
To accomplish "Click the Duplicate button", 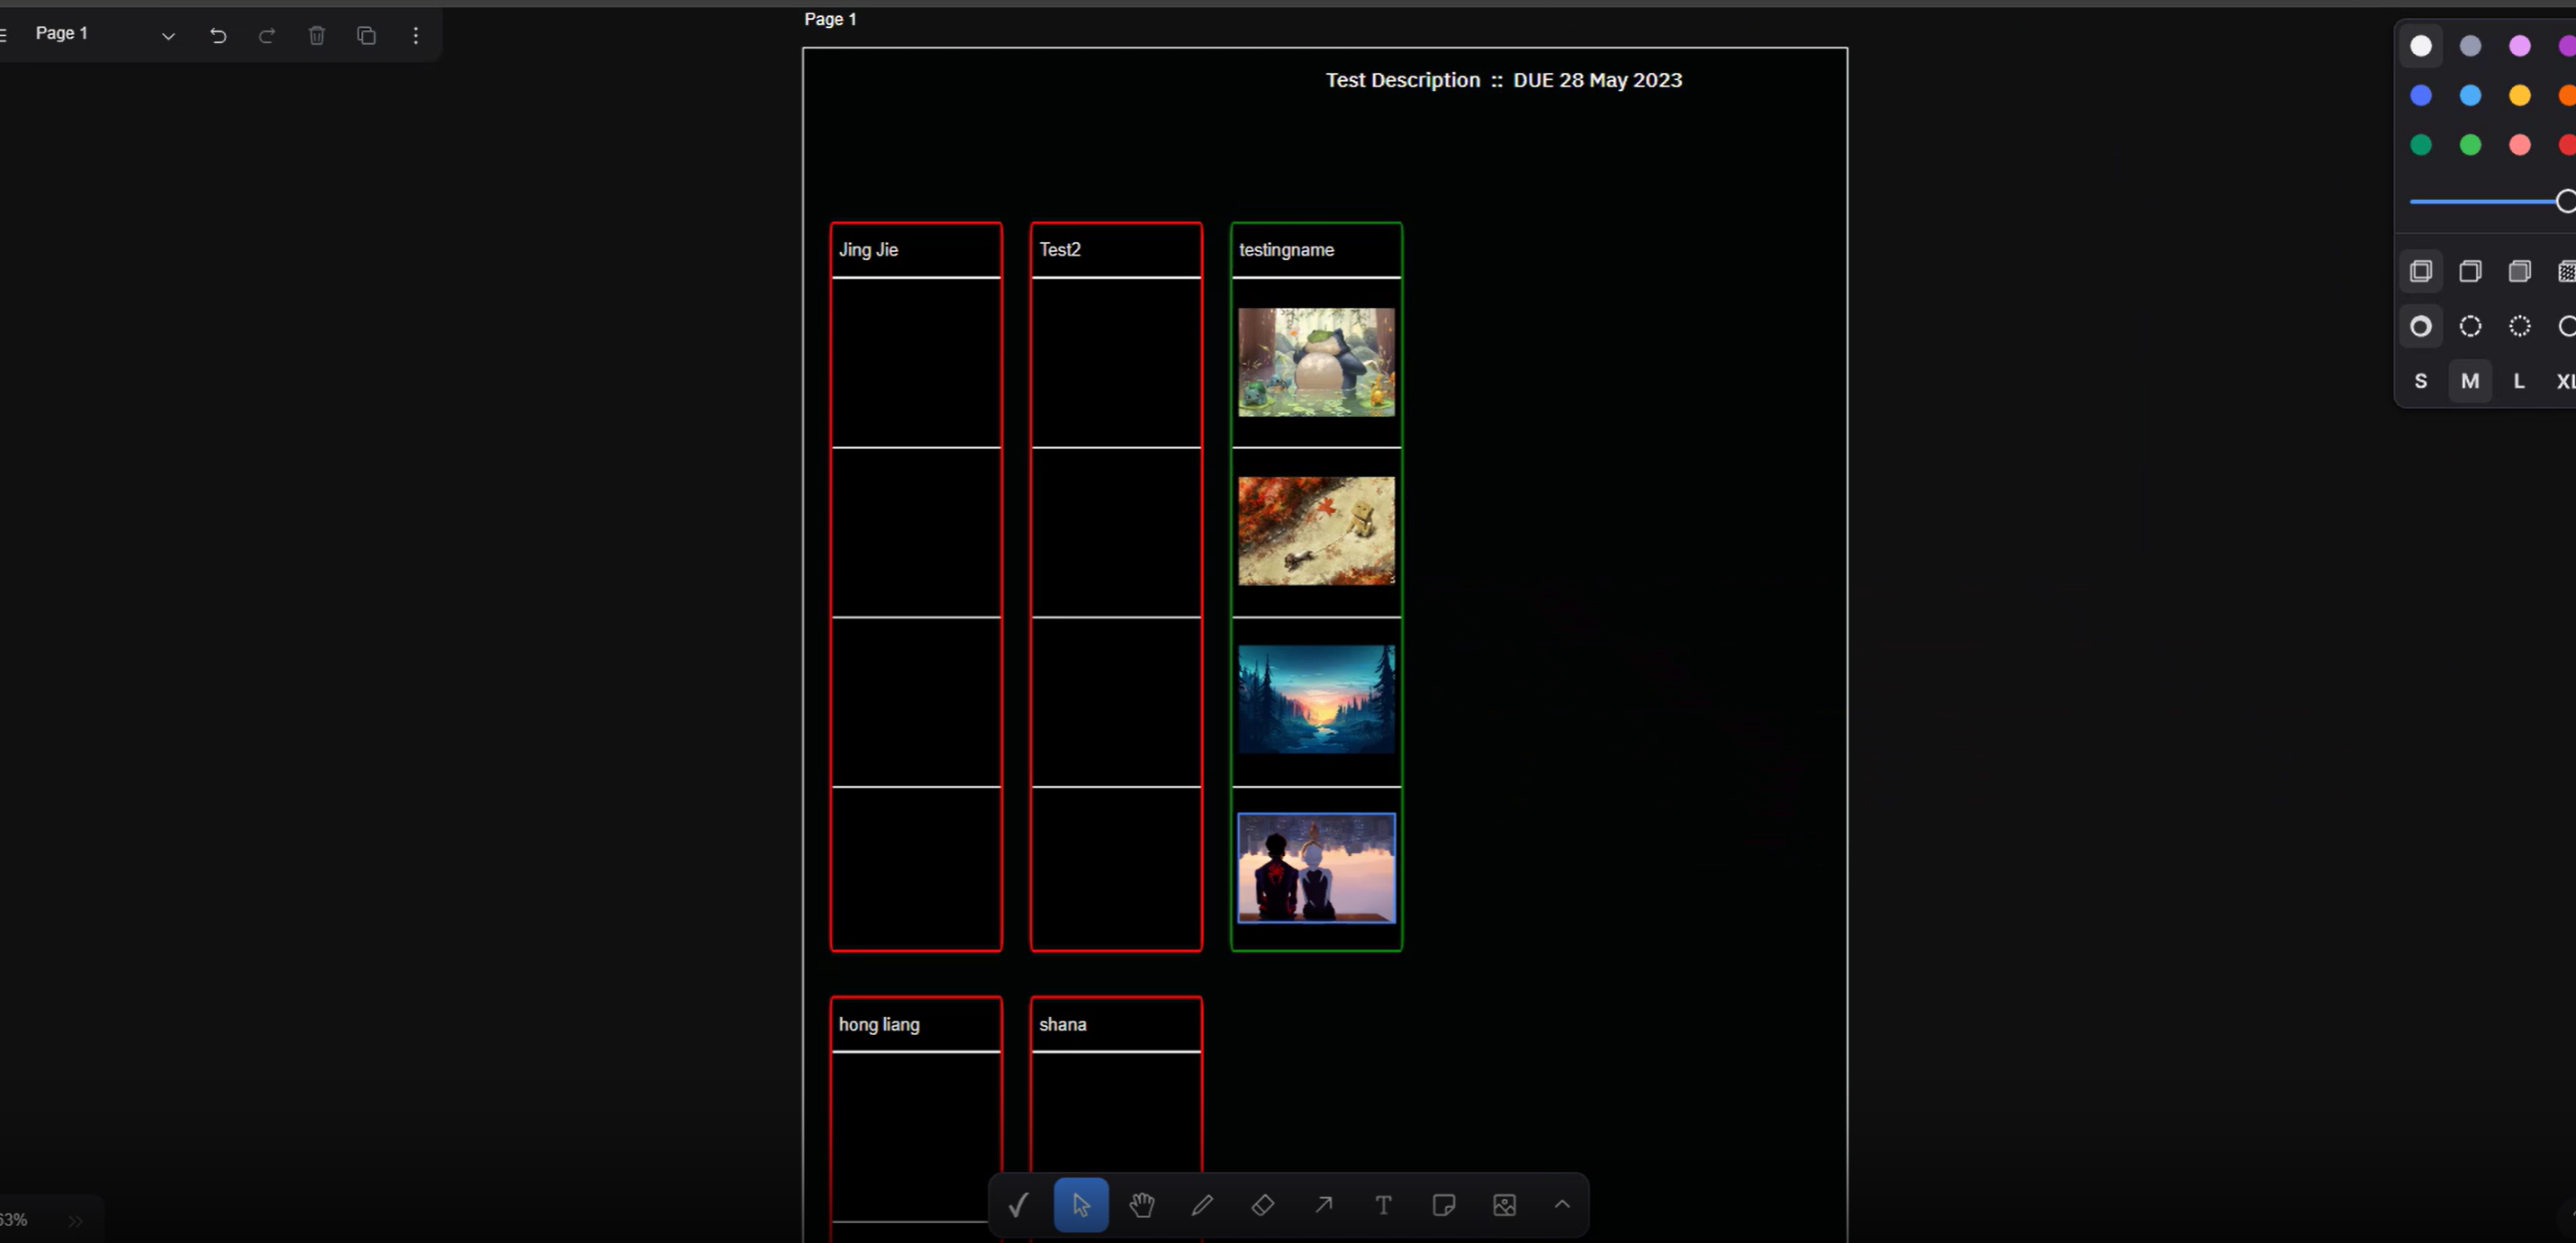I will pos(366,36).
